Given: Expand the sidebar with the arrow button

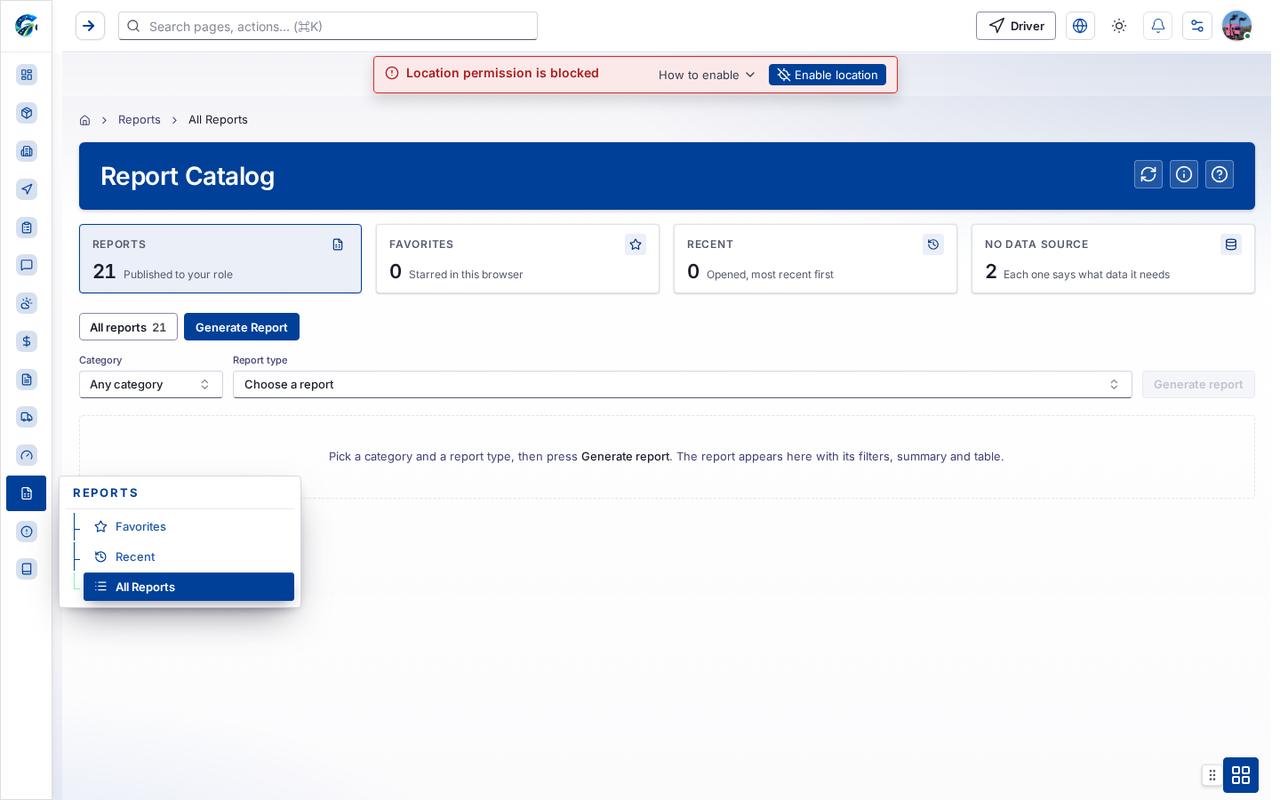Looking at the screenshot, I should (x=90, y=26).
